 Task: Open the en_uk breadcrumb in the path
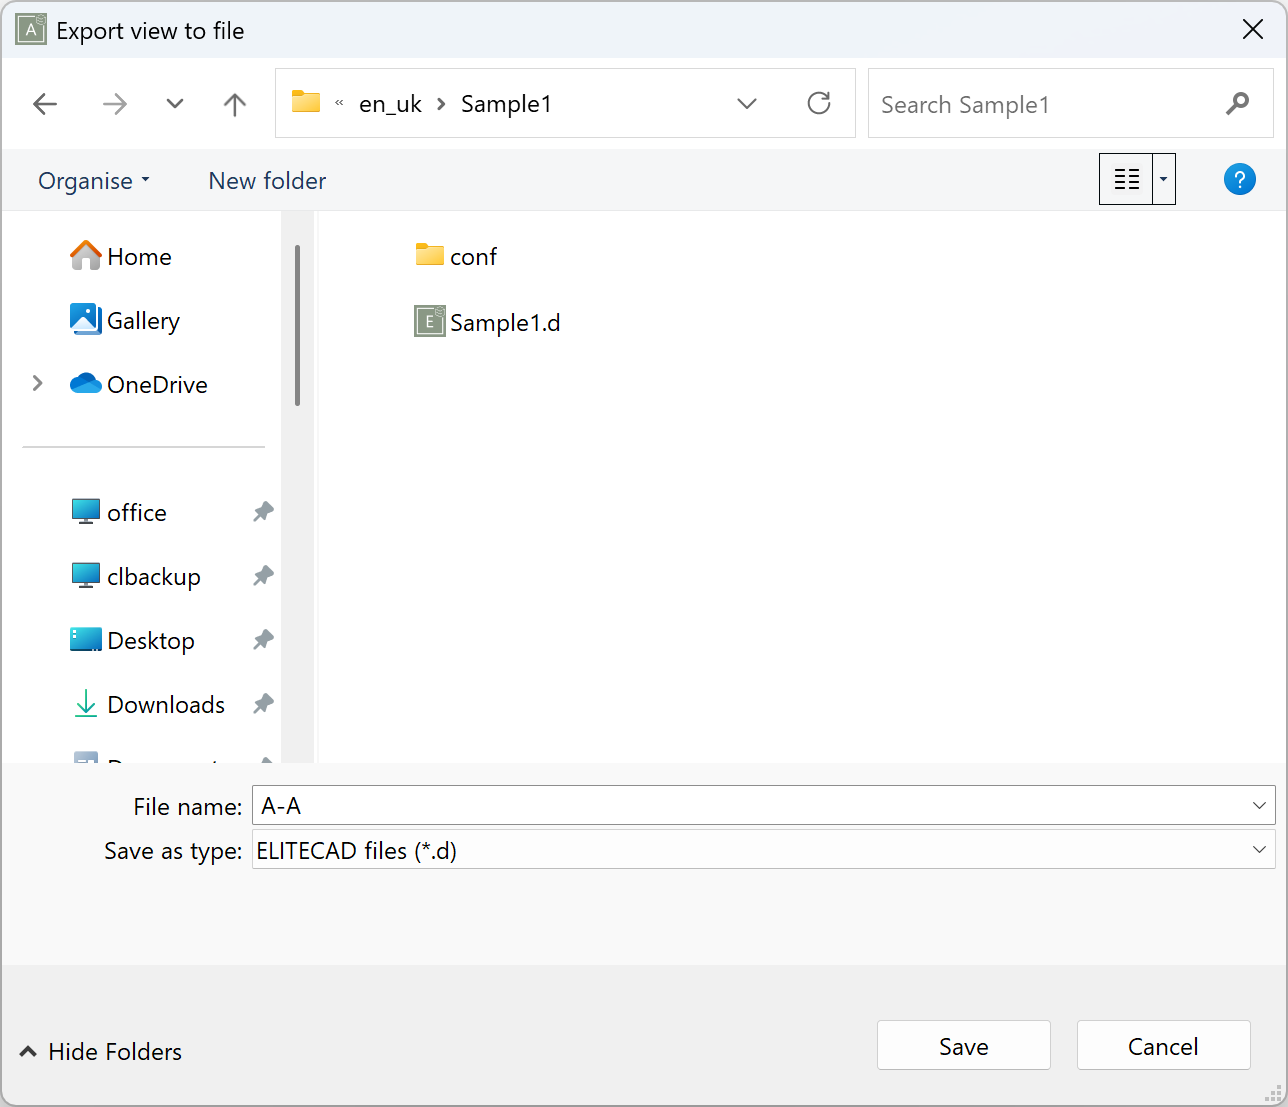pos(390,103)
